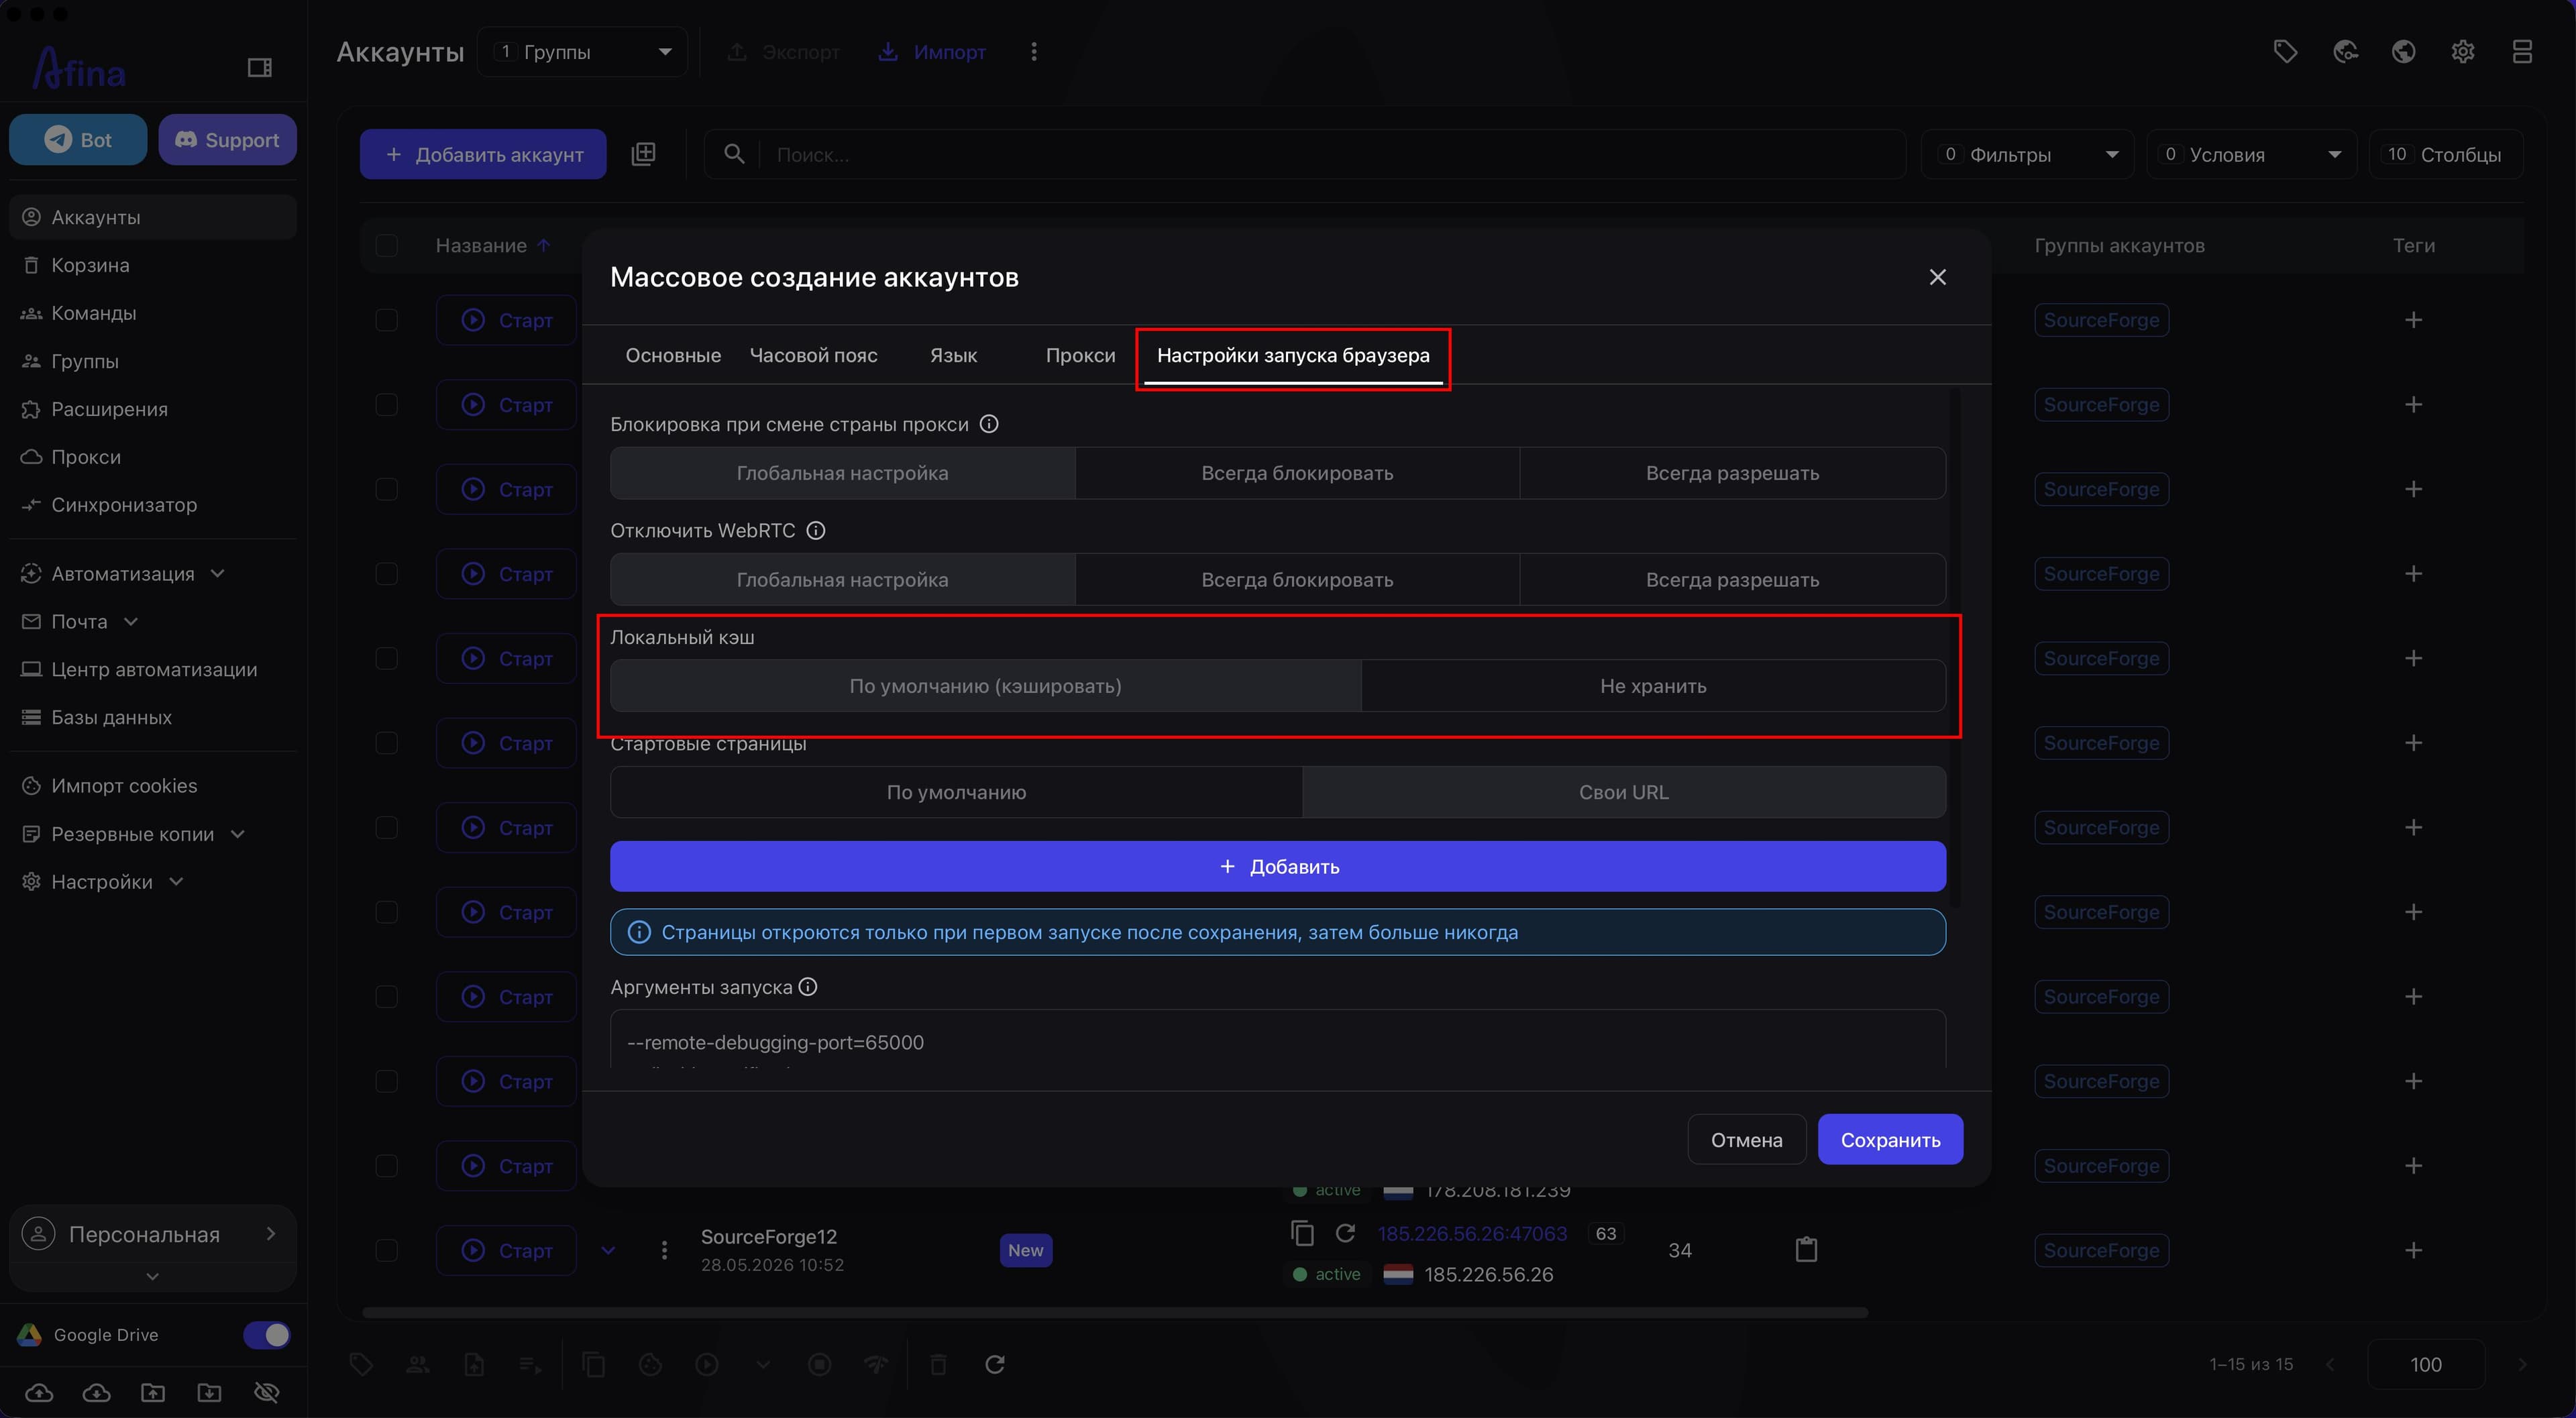Expand the SourceForge12 row chevron
Viewport: 2576px width, 1418px height.
click(x=608, y=1250)
